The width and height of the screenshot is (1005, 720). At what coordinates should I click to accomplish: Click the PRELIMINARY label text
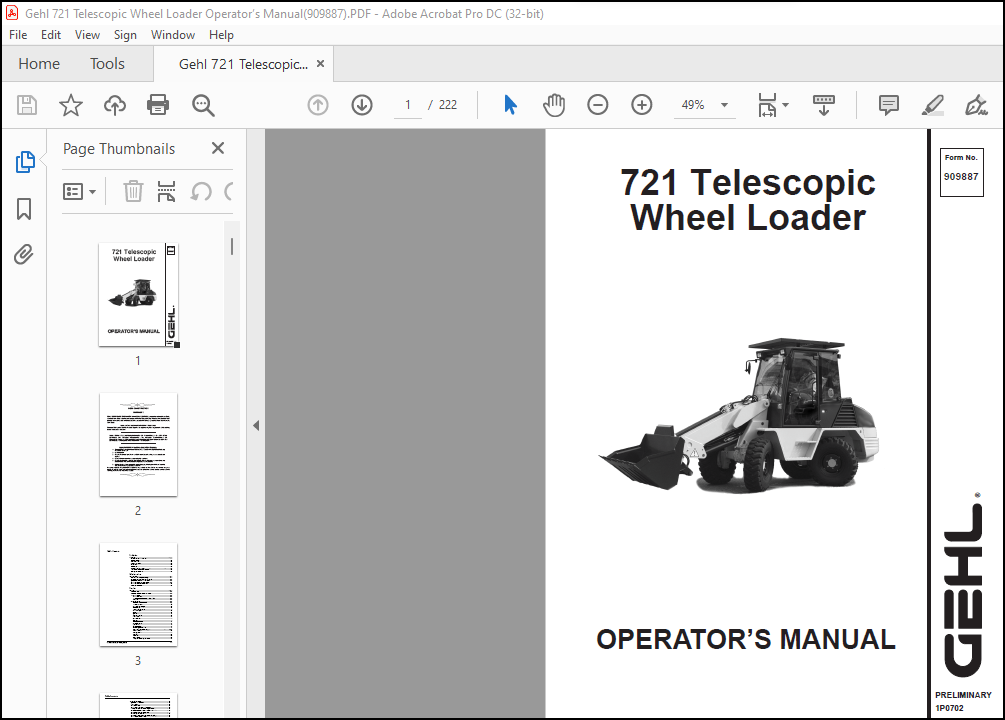point(963,695)
